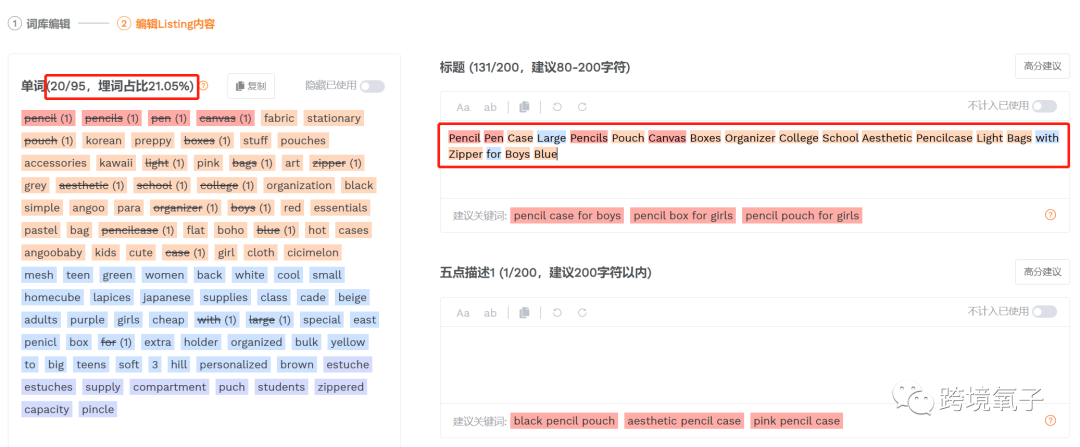
Task: Click the Aa case icon in title toolbar
Action: (463, 107)
